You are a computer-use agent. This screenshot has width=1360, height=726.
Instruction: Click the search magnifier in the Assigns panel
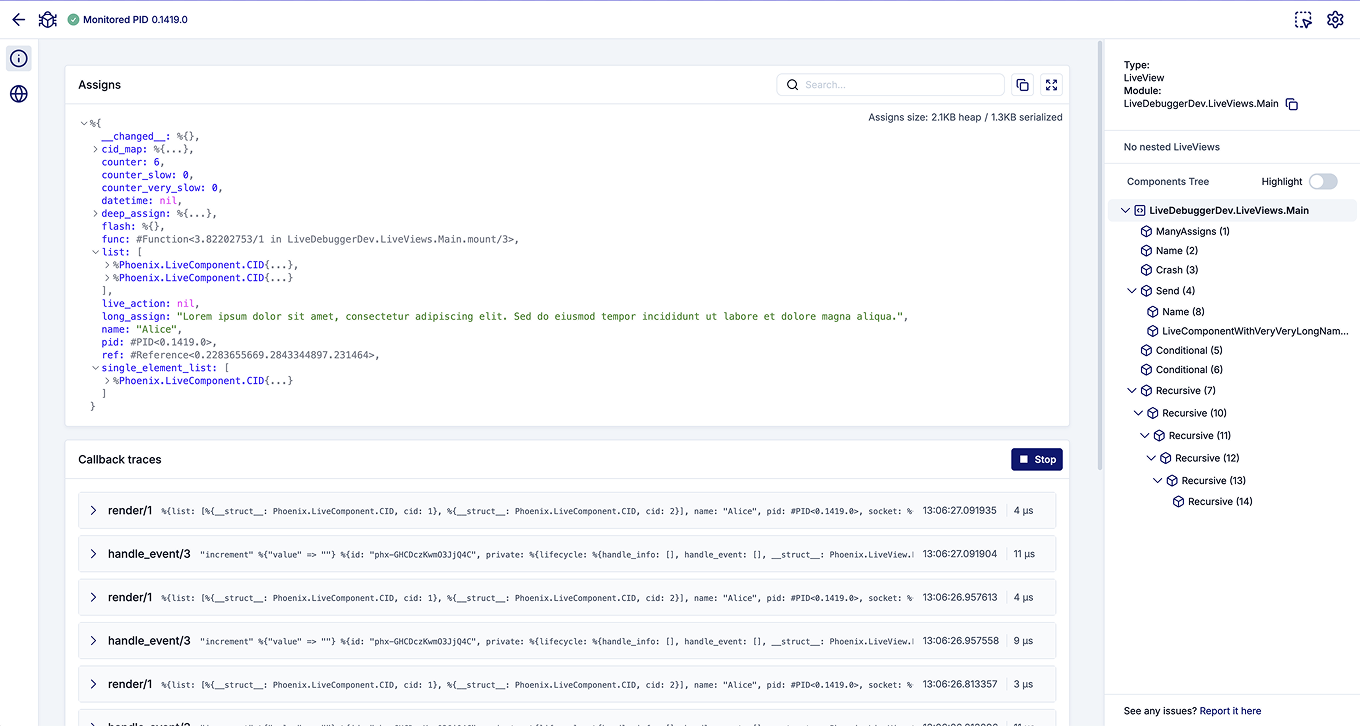793,84
